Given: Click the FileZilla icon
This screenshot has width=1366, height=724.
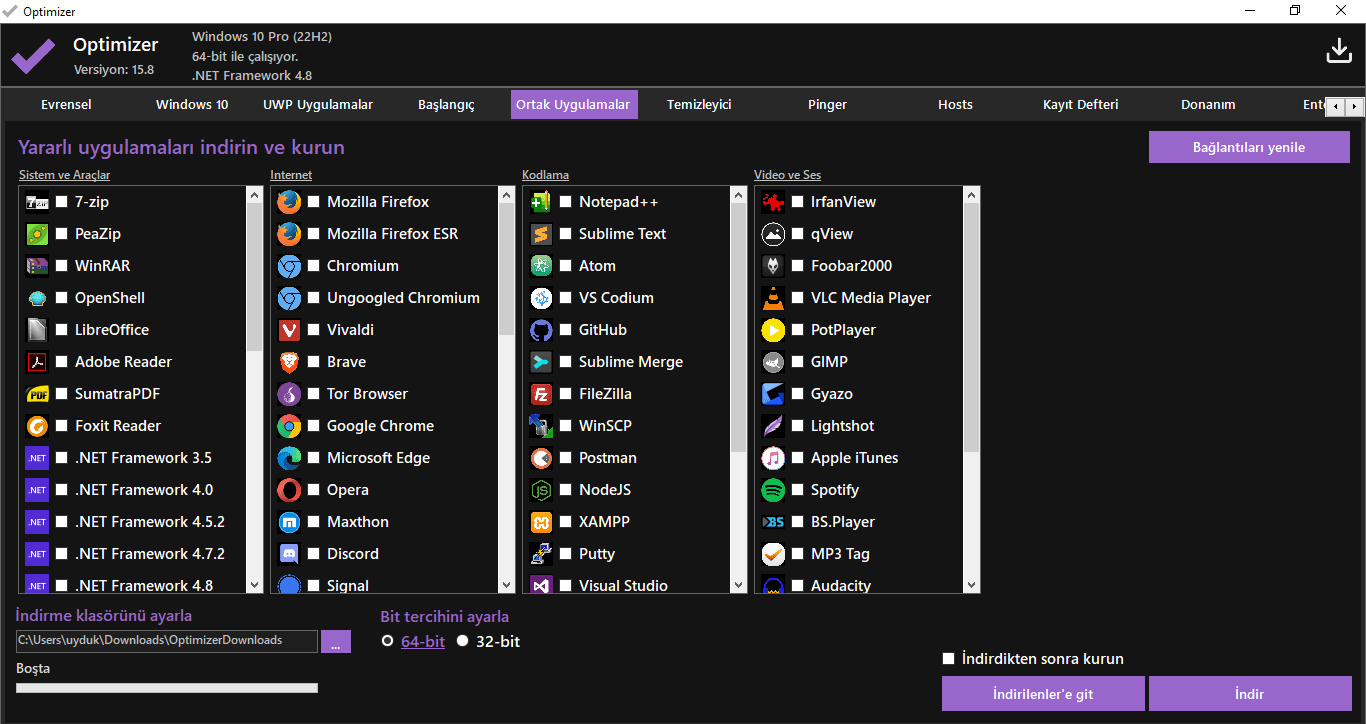Looking at the screenshot, I should [541, 394].
